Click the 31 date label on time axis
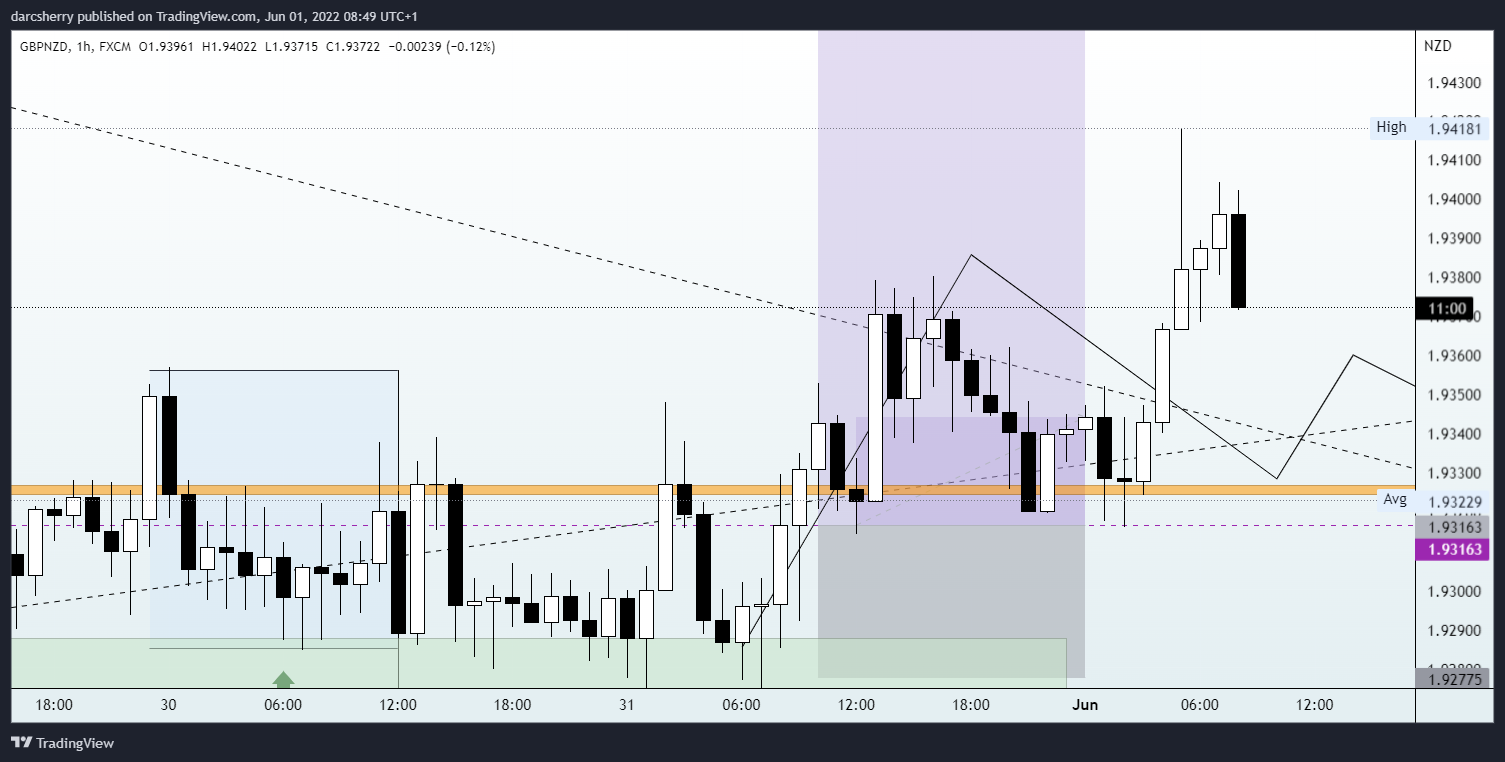 pyautogui.click(x=627, y=705)
